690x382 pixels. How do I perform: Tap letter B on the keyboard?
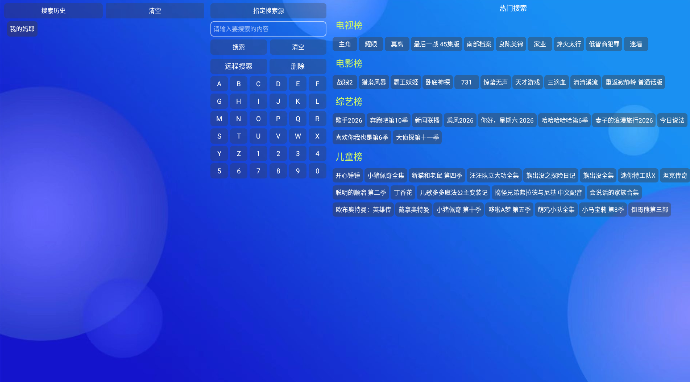(x=239, y=84)
